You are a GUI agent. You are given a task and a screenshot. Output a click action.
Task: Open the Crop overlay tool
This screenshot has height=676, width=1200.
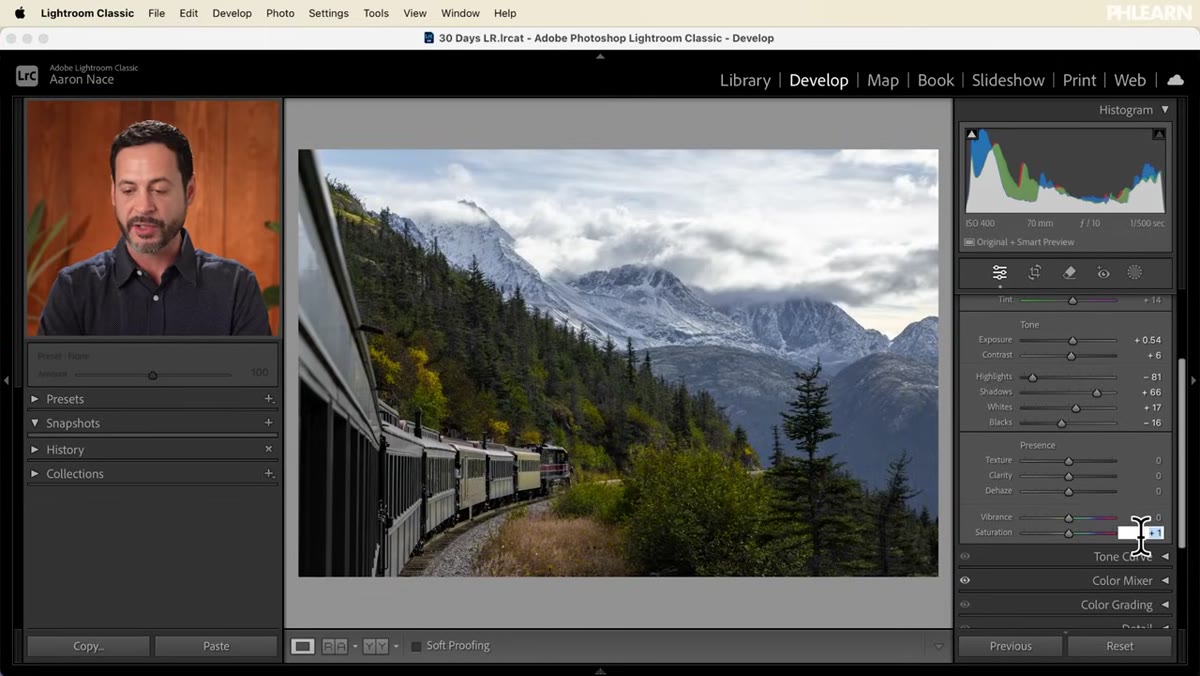pos(1035,272)
